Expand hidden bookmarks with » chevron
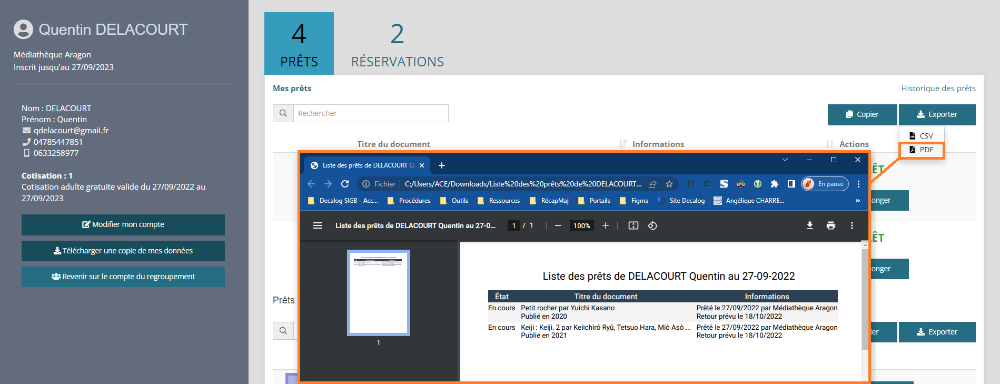1000x384 pixels. click(857, 200)
